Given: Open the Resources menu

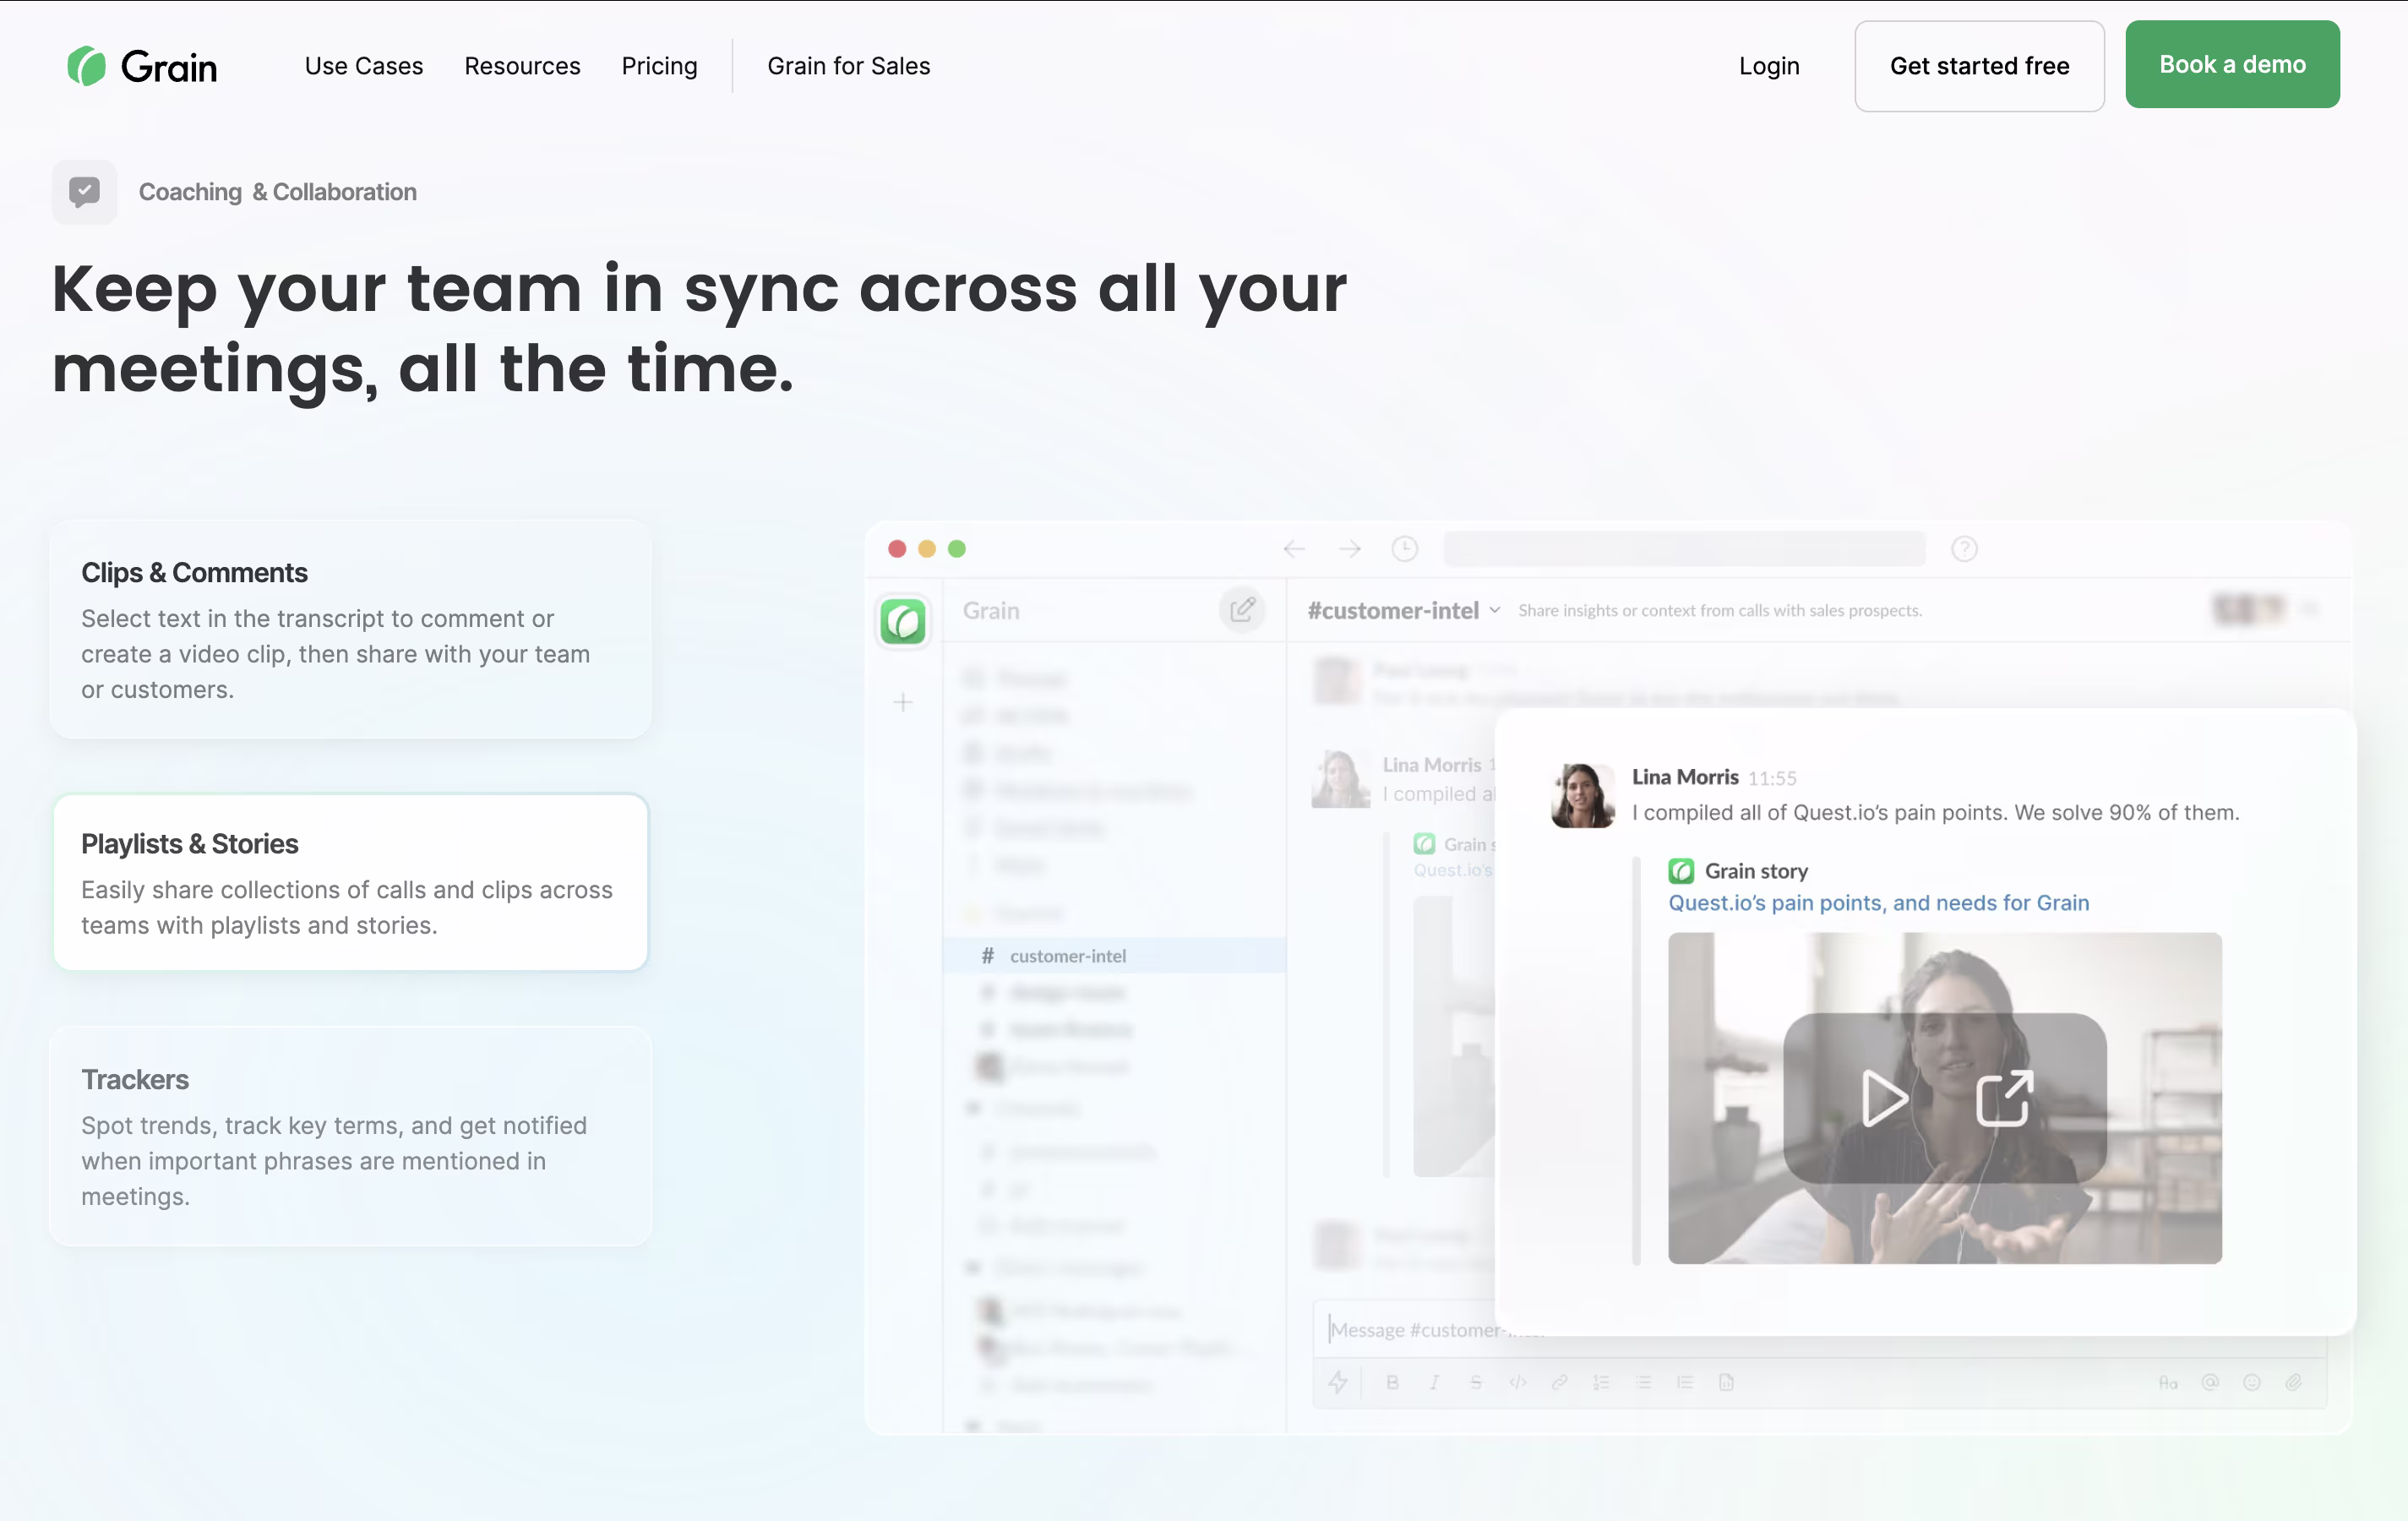Looking at the screenshot, I should [522, 66].
